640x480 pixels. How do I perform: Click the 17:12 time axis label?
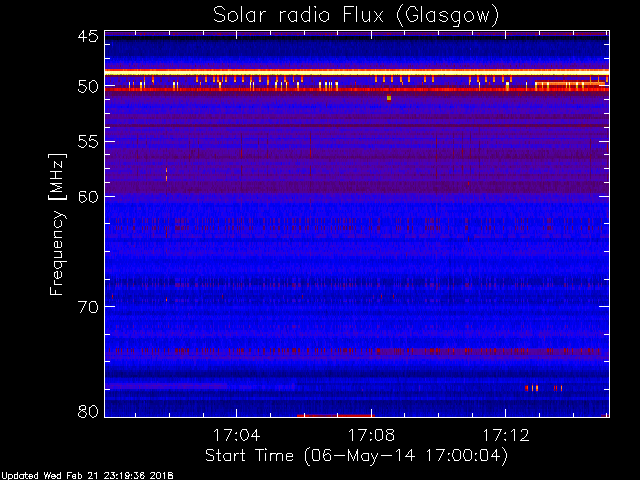(506, 435)
